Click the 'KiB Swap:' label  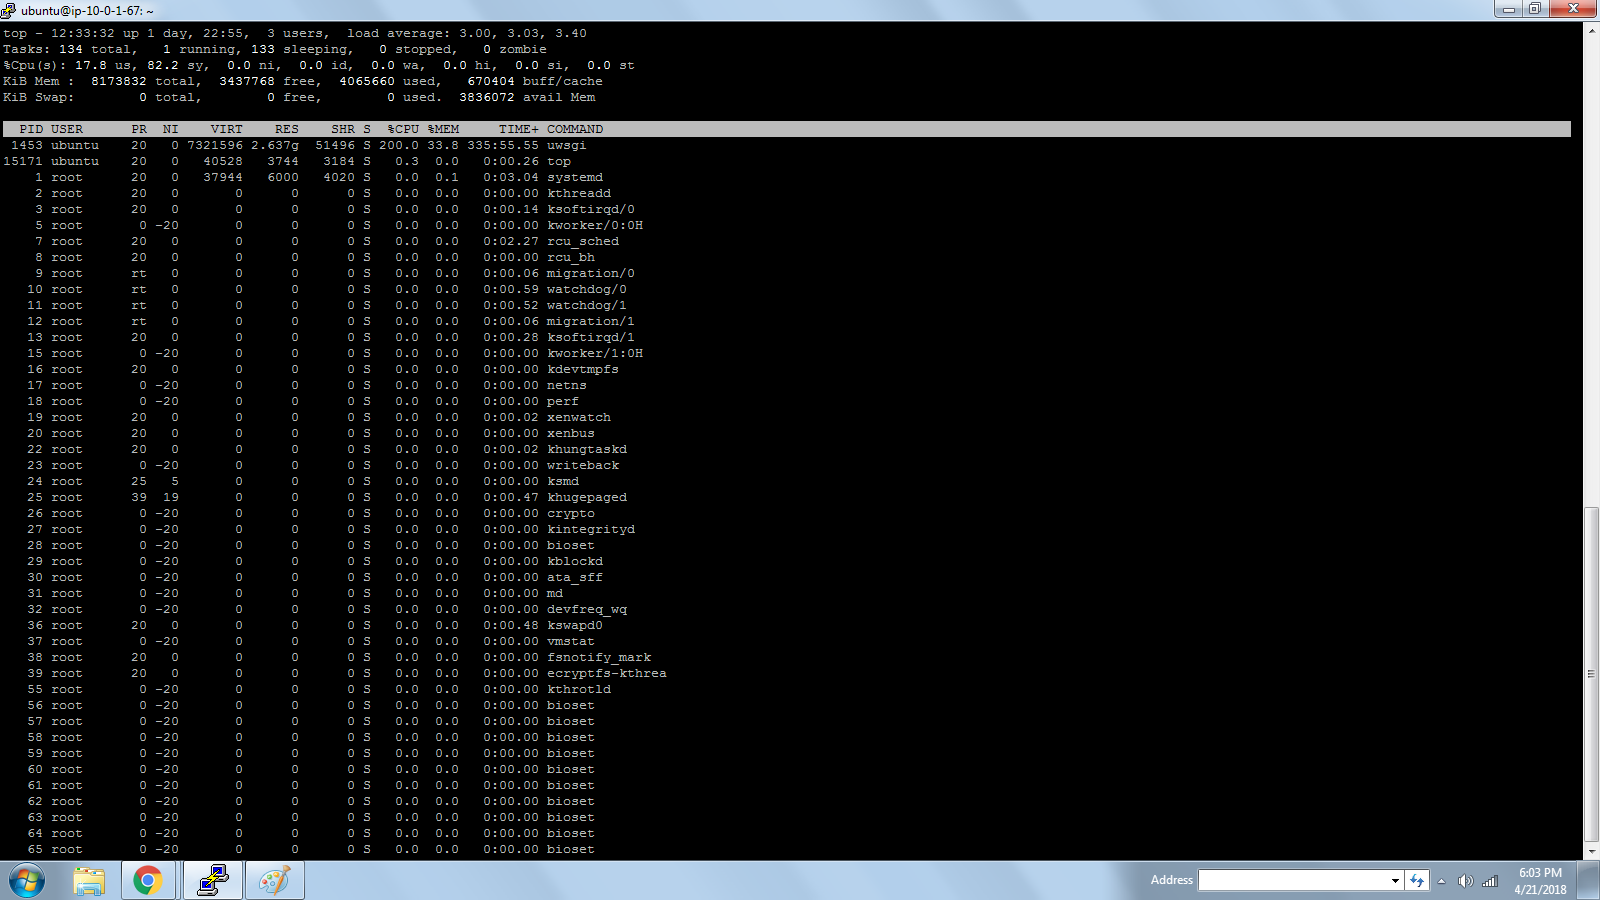[39, 97]
